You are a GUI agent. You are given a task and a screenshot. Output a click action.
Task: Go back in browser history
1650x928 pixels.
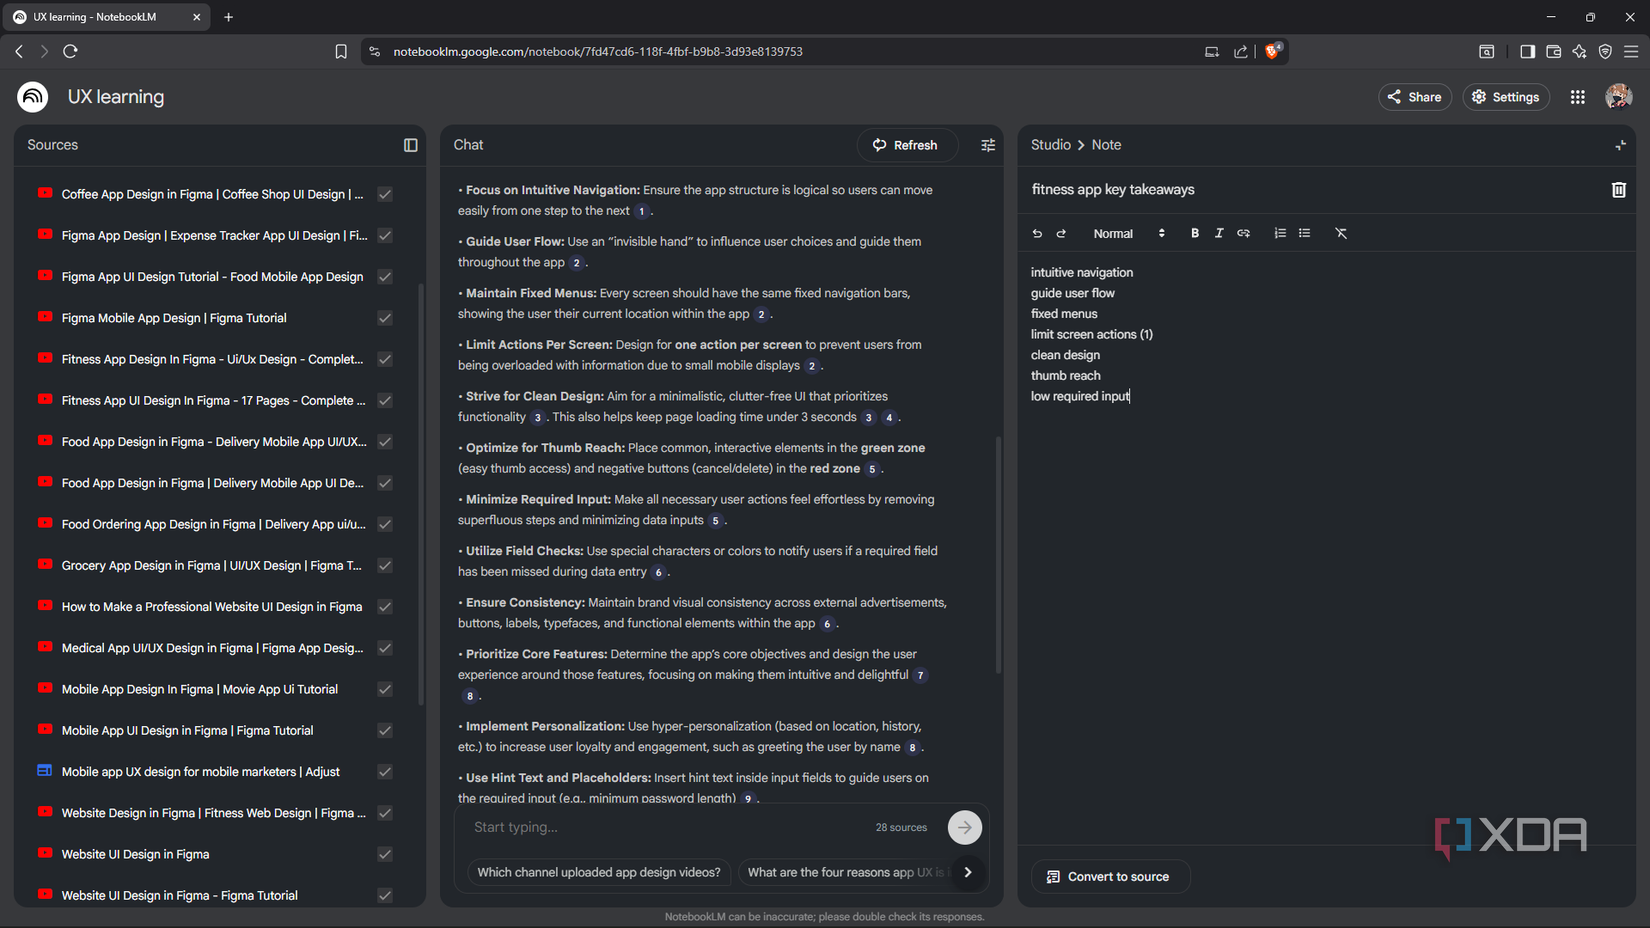coord(19,51)
